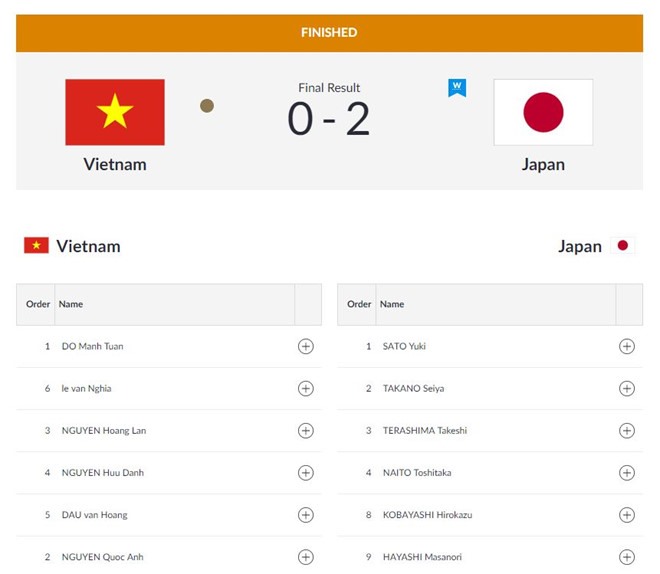Select the small Vietnam flag icon in roster header
The image size is (660, 574).
coord(36,245)
